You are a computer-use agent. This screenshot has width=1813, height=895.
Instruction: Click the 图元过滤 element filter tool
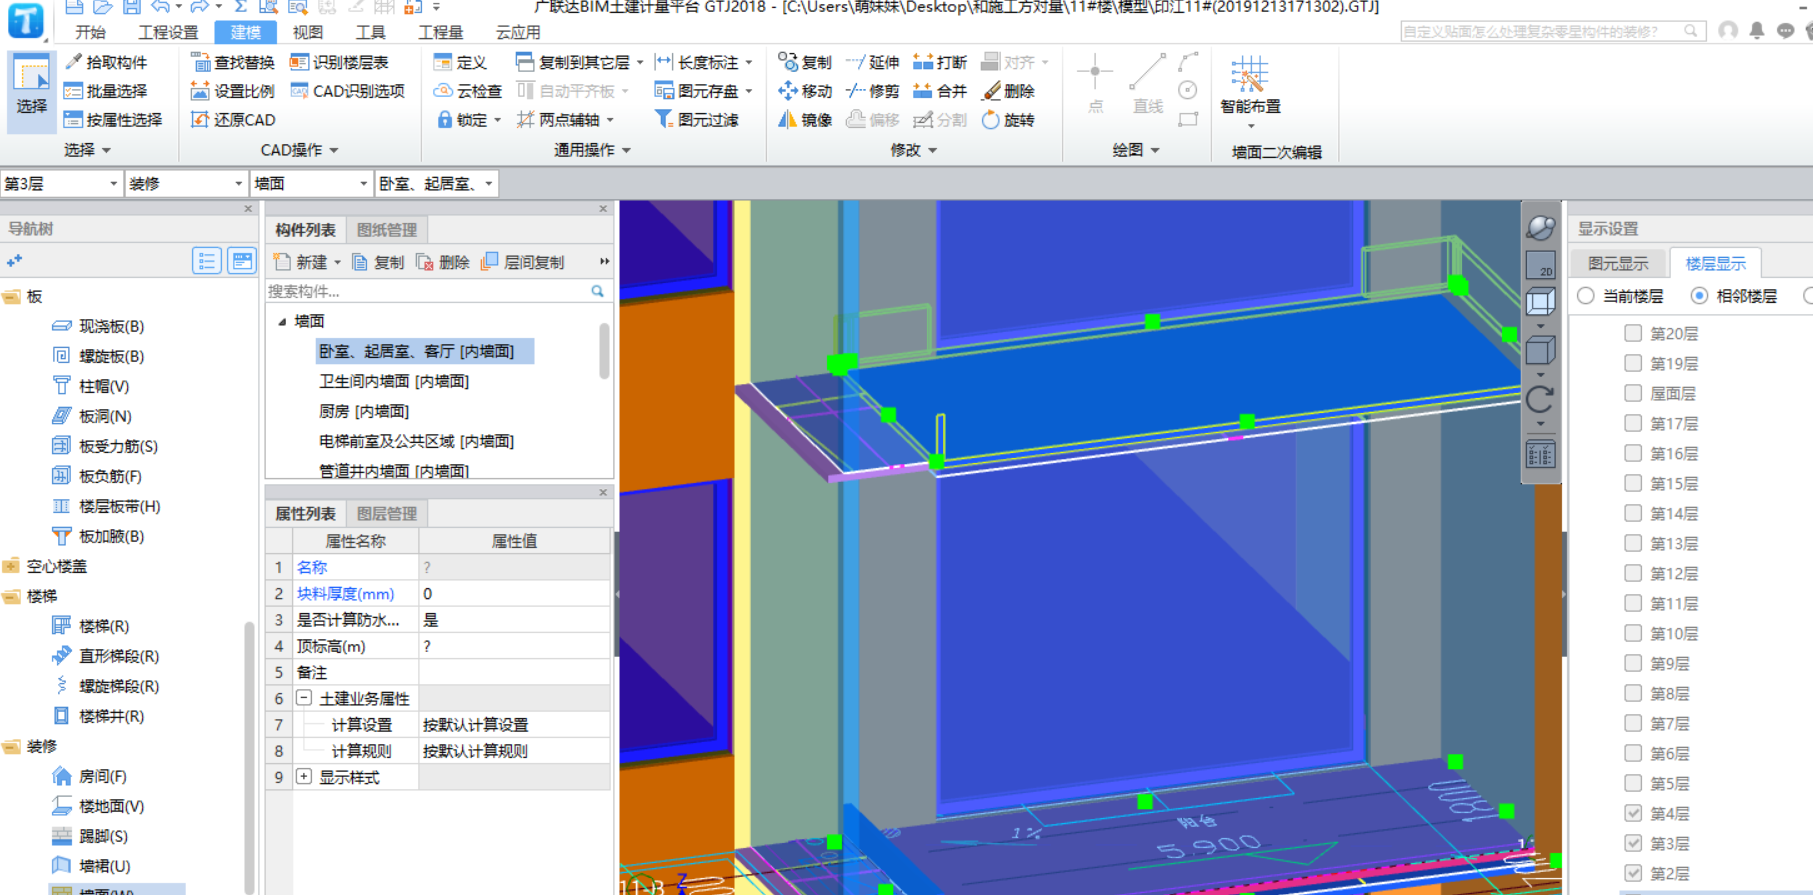(x=697, y=120)
